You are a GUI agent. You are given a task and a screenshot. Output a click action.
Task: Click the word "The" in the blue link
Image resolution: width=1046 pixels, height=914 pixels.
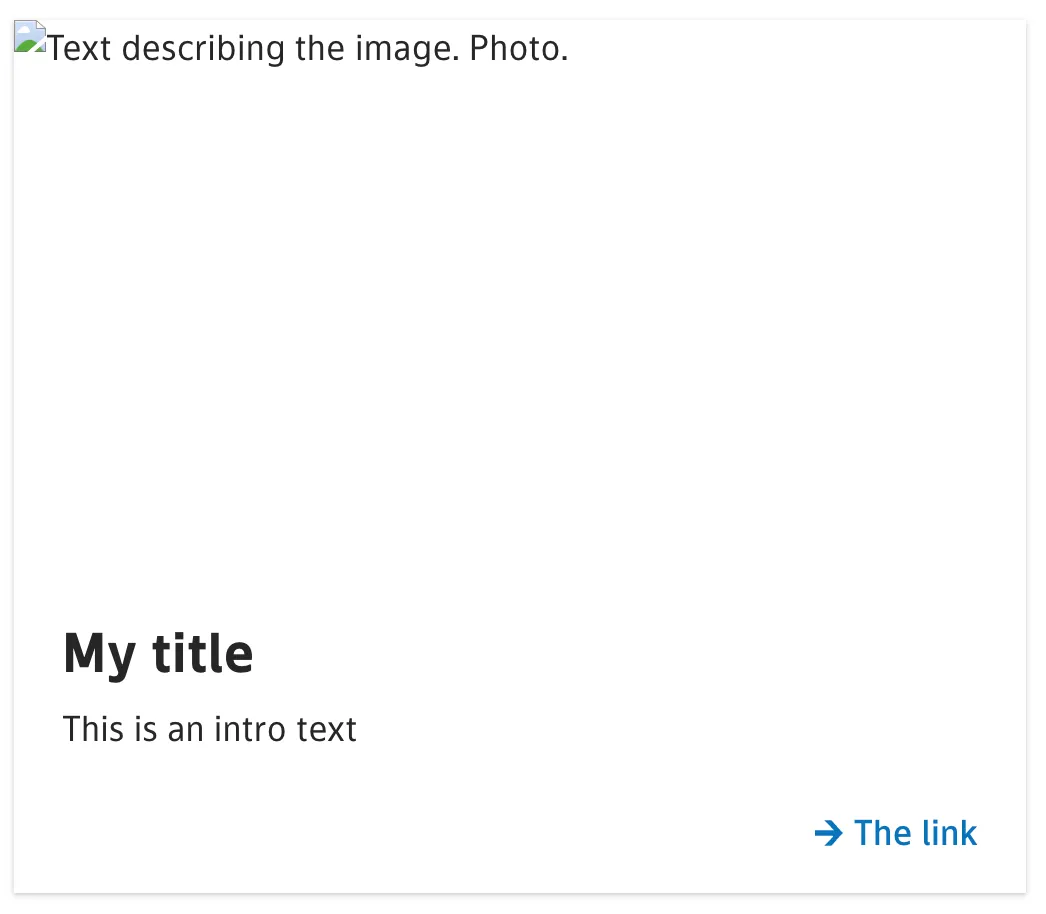tap(881, 833)
